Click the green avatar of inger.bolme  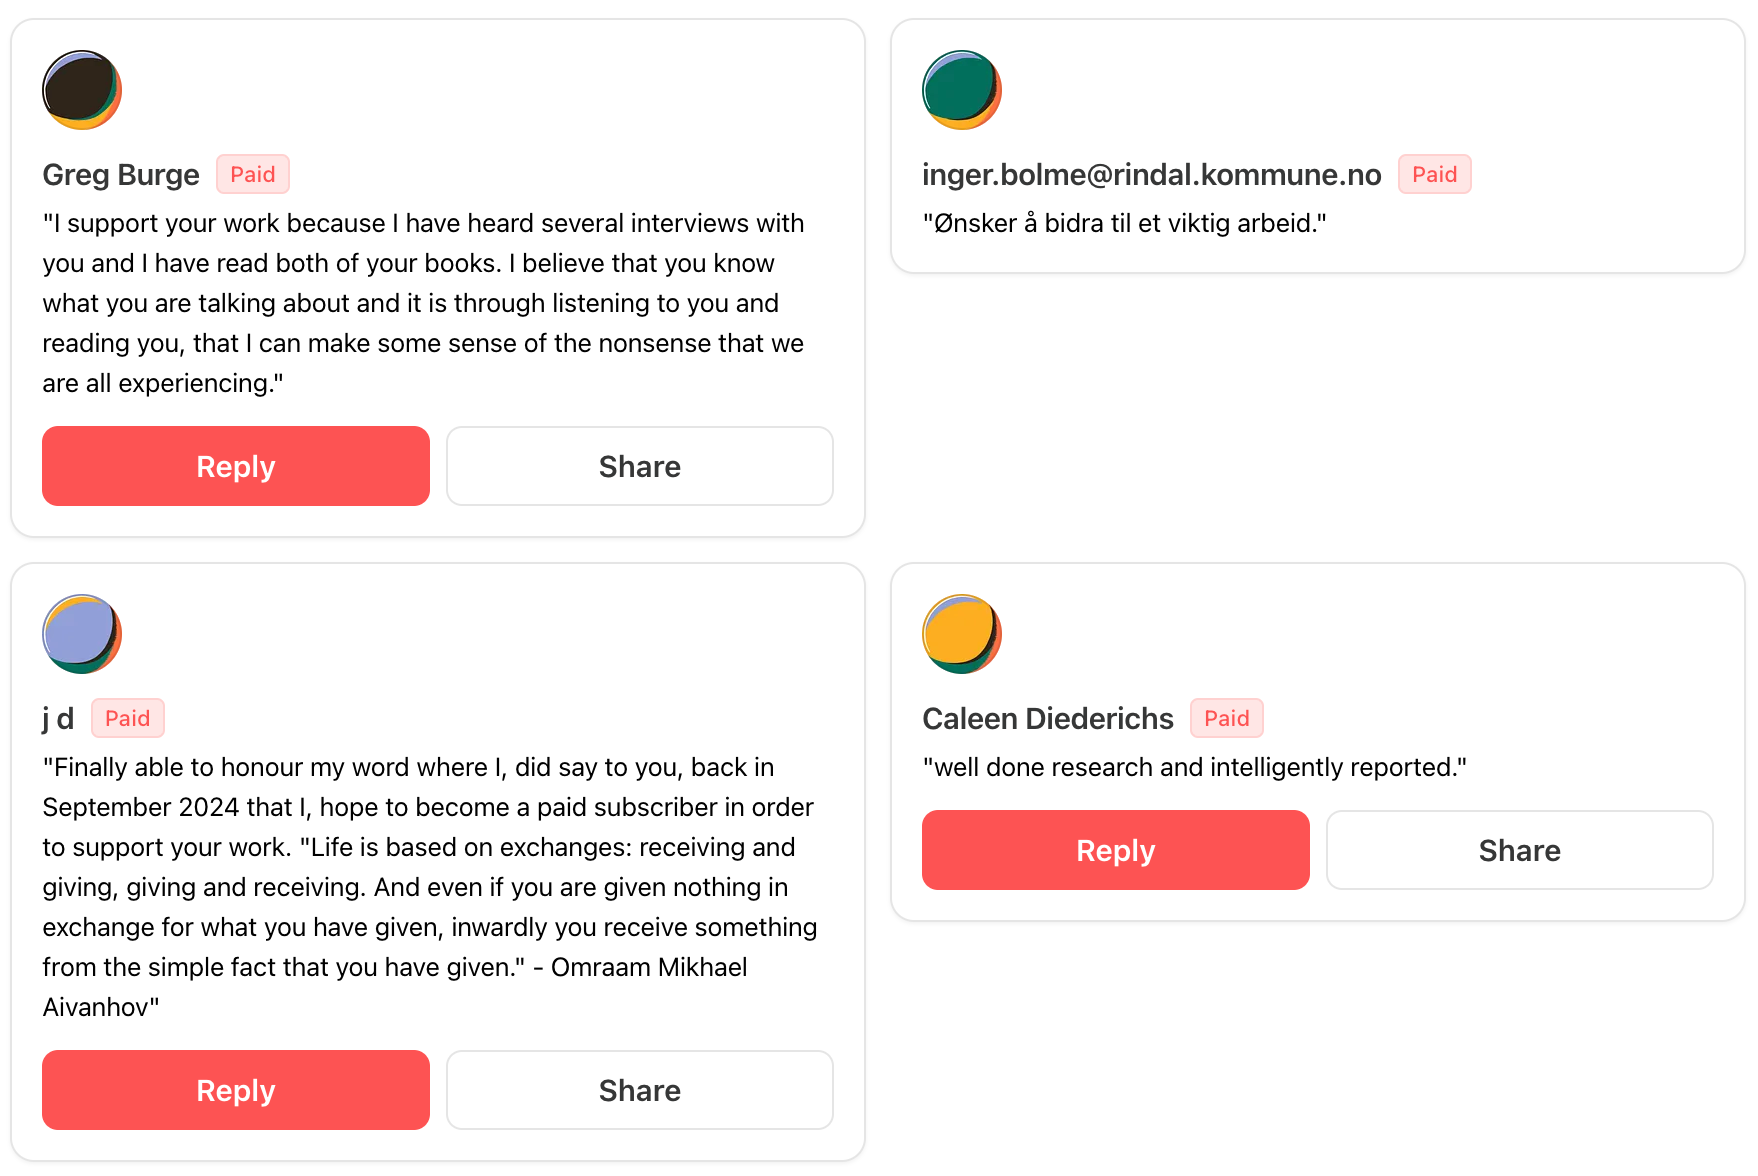962,90
